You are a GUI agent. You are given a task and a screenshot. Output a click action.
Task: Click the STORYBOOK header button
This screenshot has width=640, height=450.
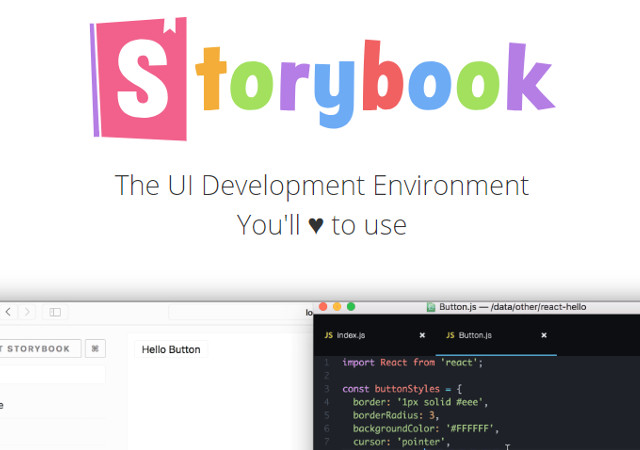40,349
